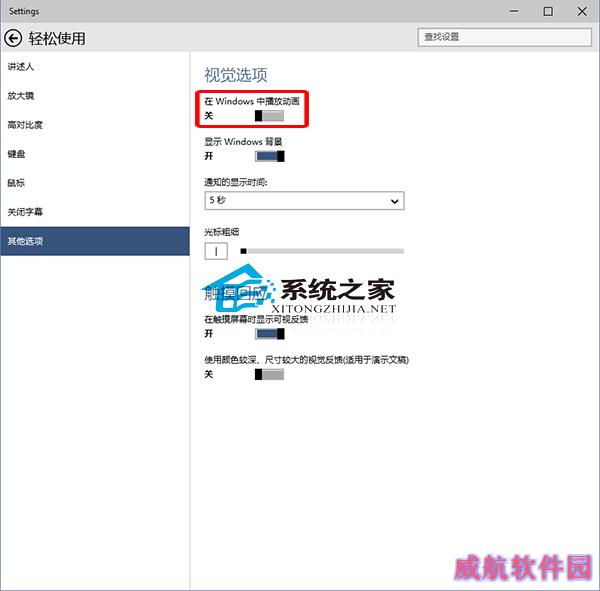
Task: Click the 轻松使用 page title
Action: [x=57, y=39]
